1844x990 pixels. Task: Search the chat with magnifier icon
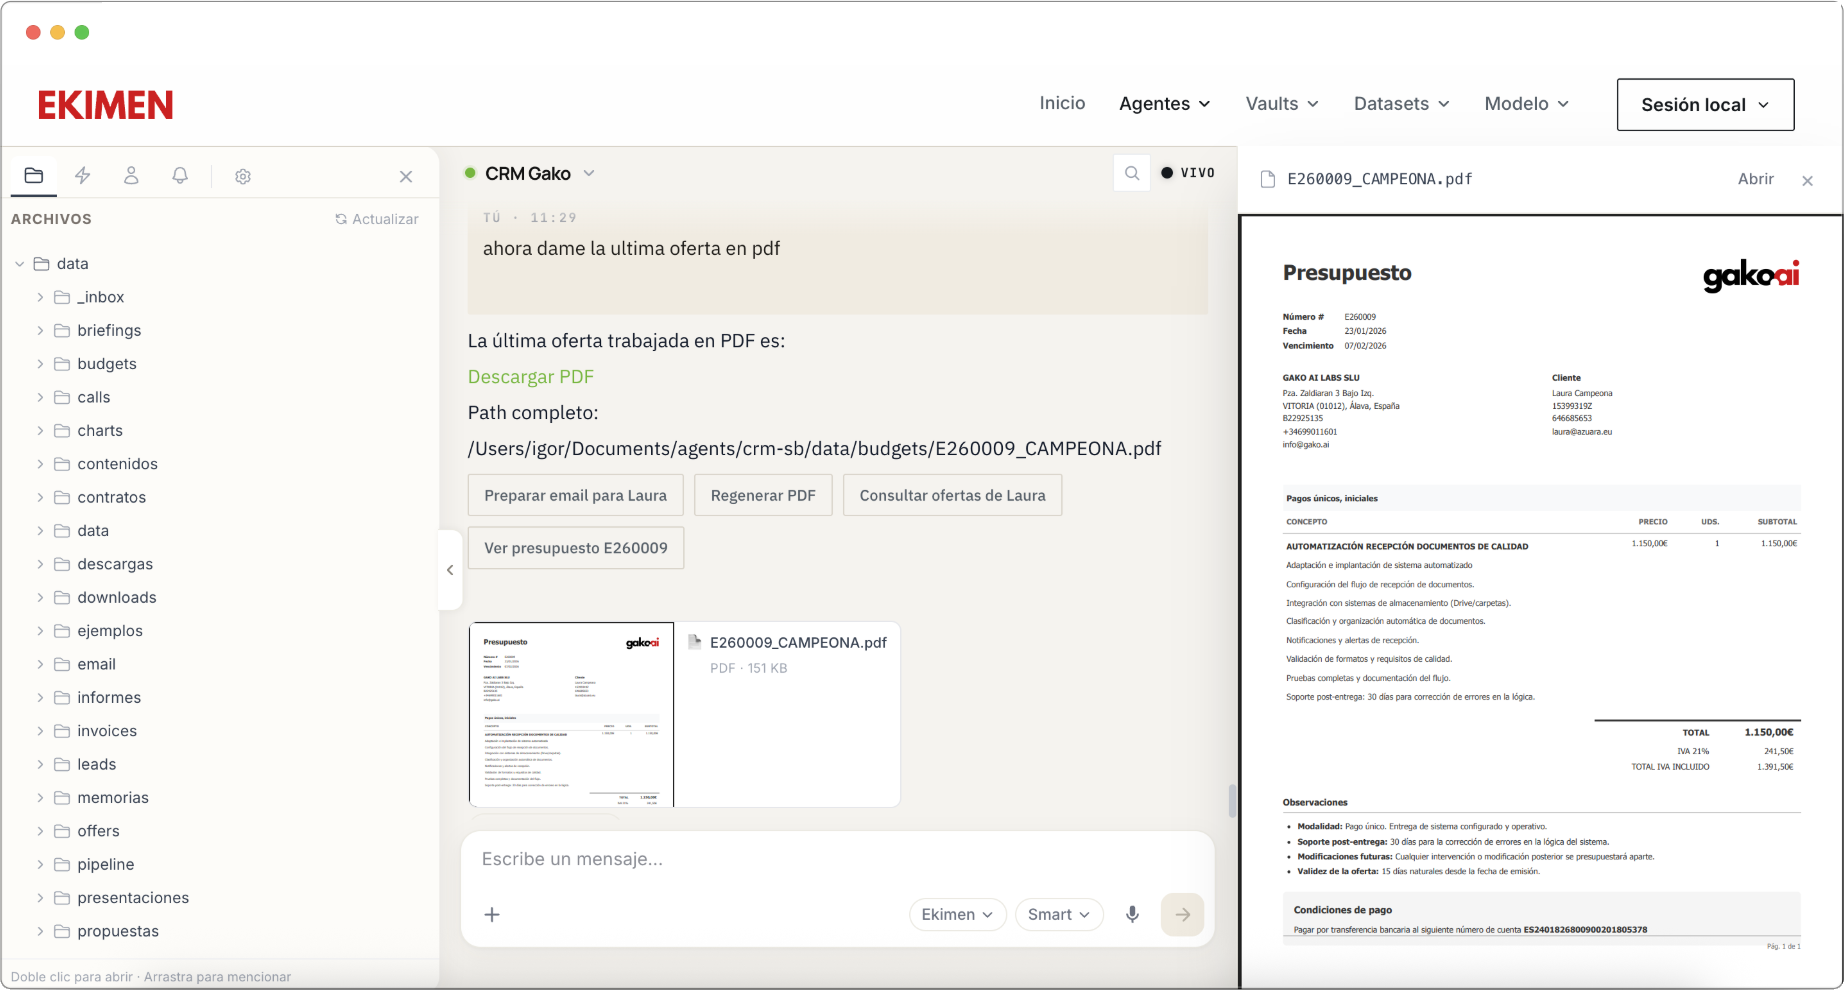pyautogui.click(x=1132, y=173)
